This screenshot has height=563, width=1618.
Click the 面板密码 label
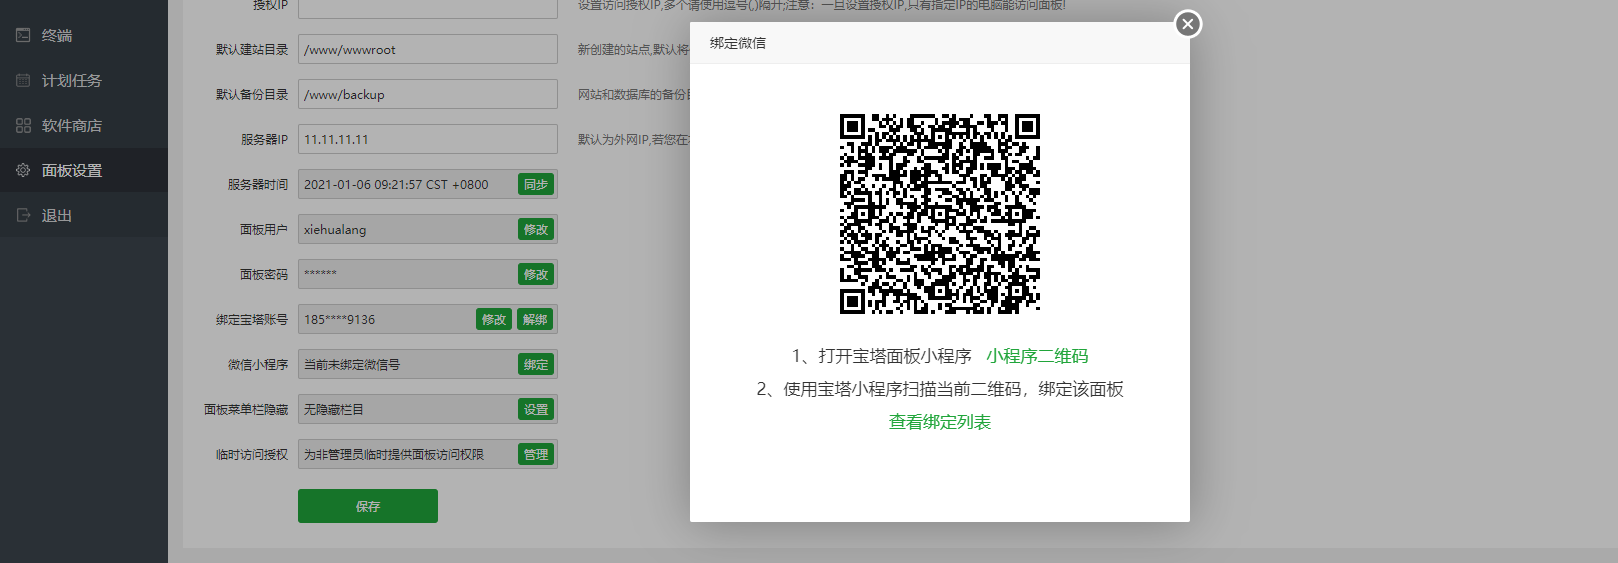point(264,274)
